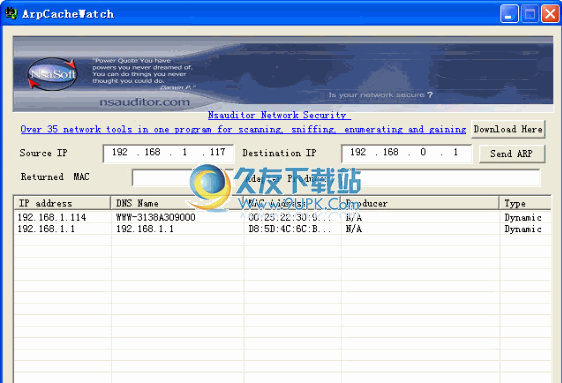Sort by the IP address column header

(x=62, y=203)
